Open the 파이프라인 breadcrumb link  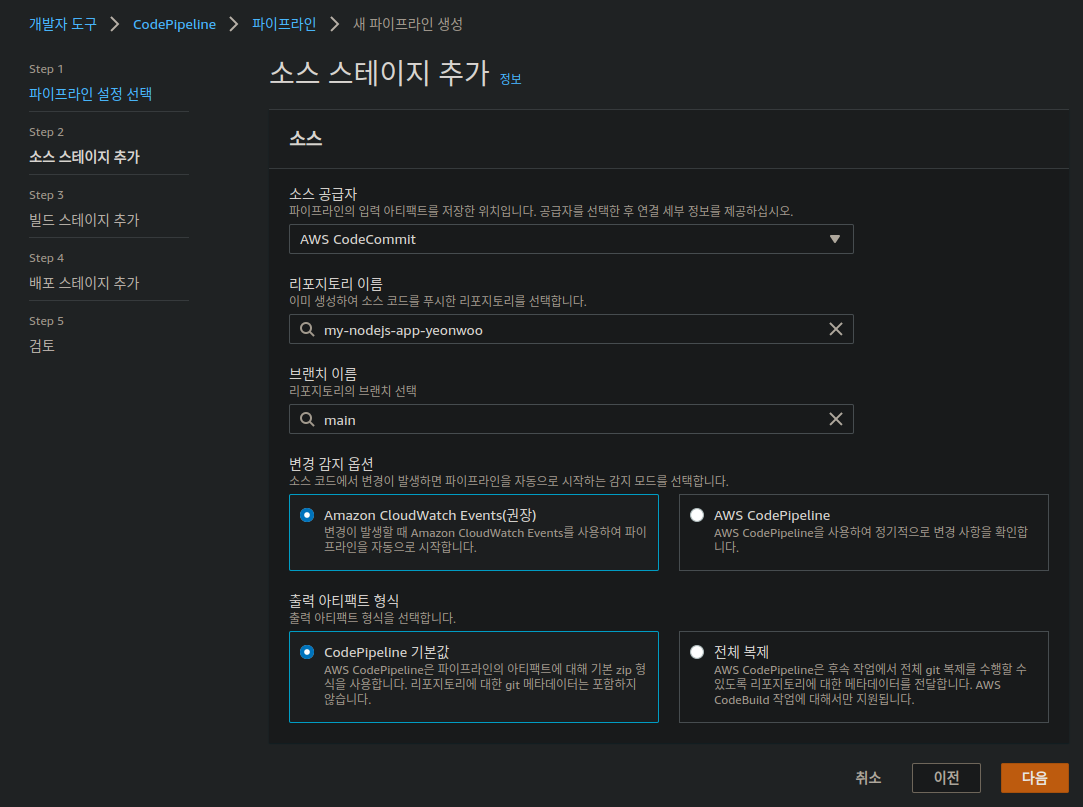pos(284,24)
